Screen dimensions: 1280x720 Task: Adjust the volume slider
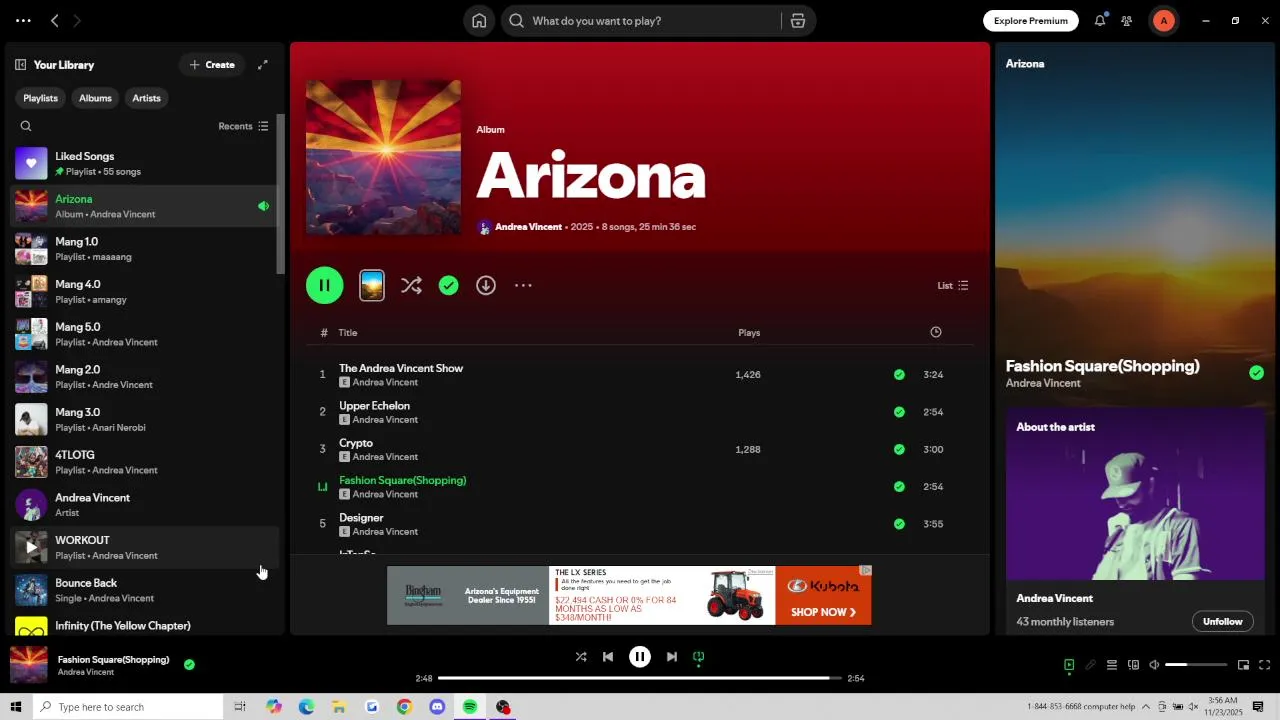point(1196,665)
